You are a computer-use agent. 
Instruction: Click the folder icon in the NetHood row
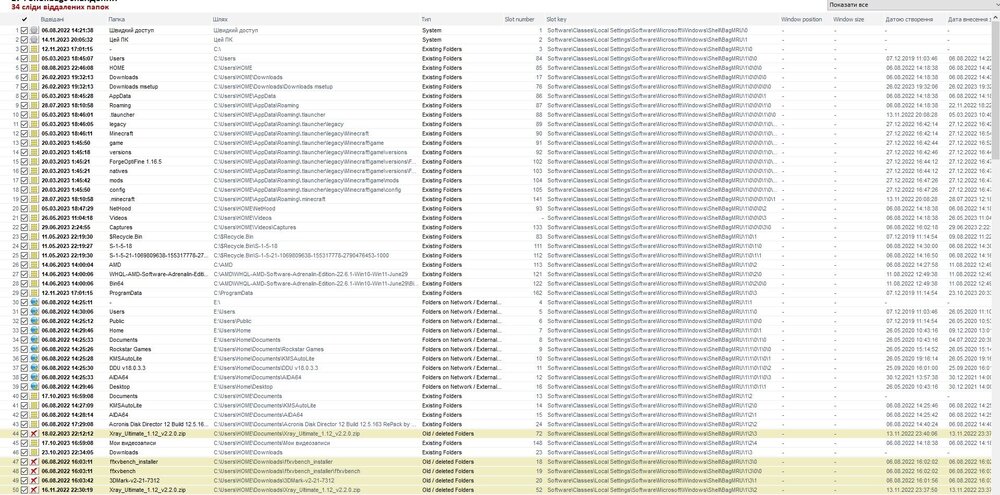point(34,209)
